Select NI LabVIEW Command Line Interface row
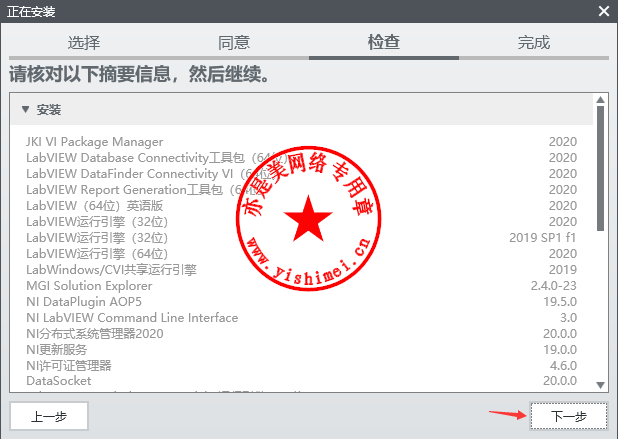The height and width of the screenshot is (439, 618). coord(302,318)
